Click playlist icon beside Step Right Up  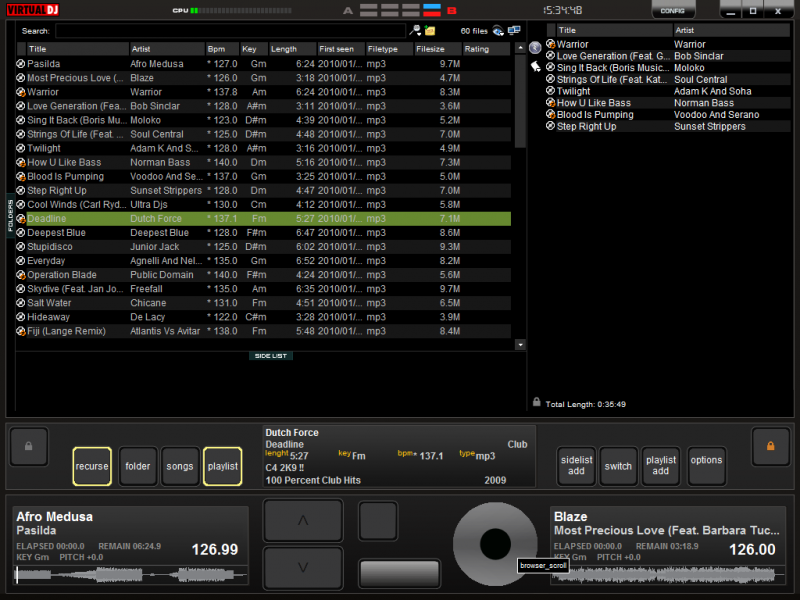pos(551,126)
